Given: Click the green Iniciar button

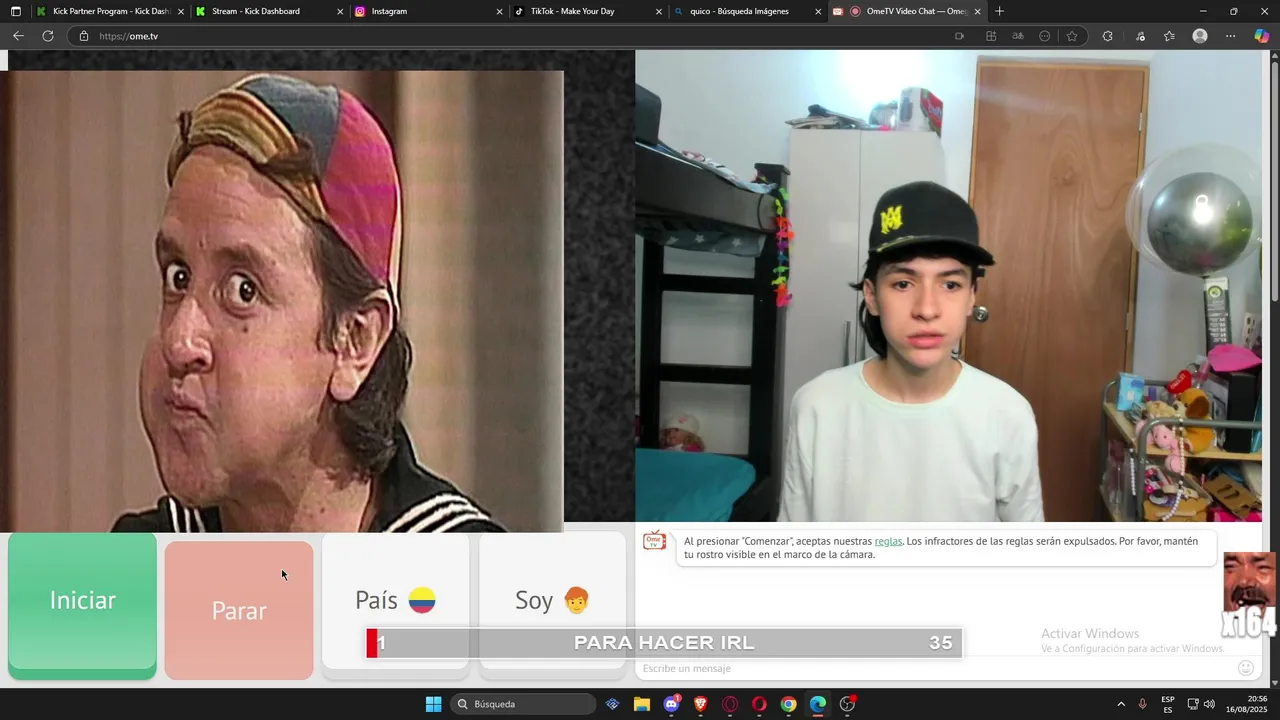Looking at the screenshot, I should tap(82, 605).
